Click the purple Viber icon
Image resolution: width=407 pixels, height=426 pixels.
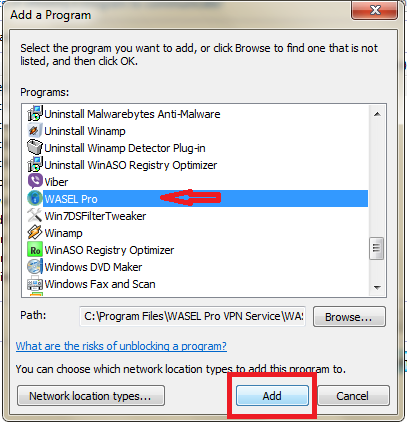35,182
